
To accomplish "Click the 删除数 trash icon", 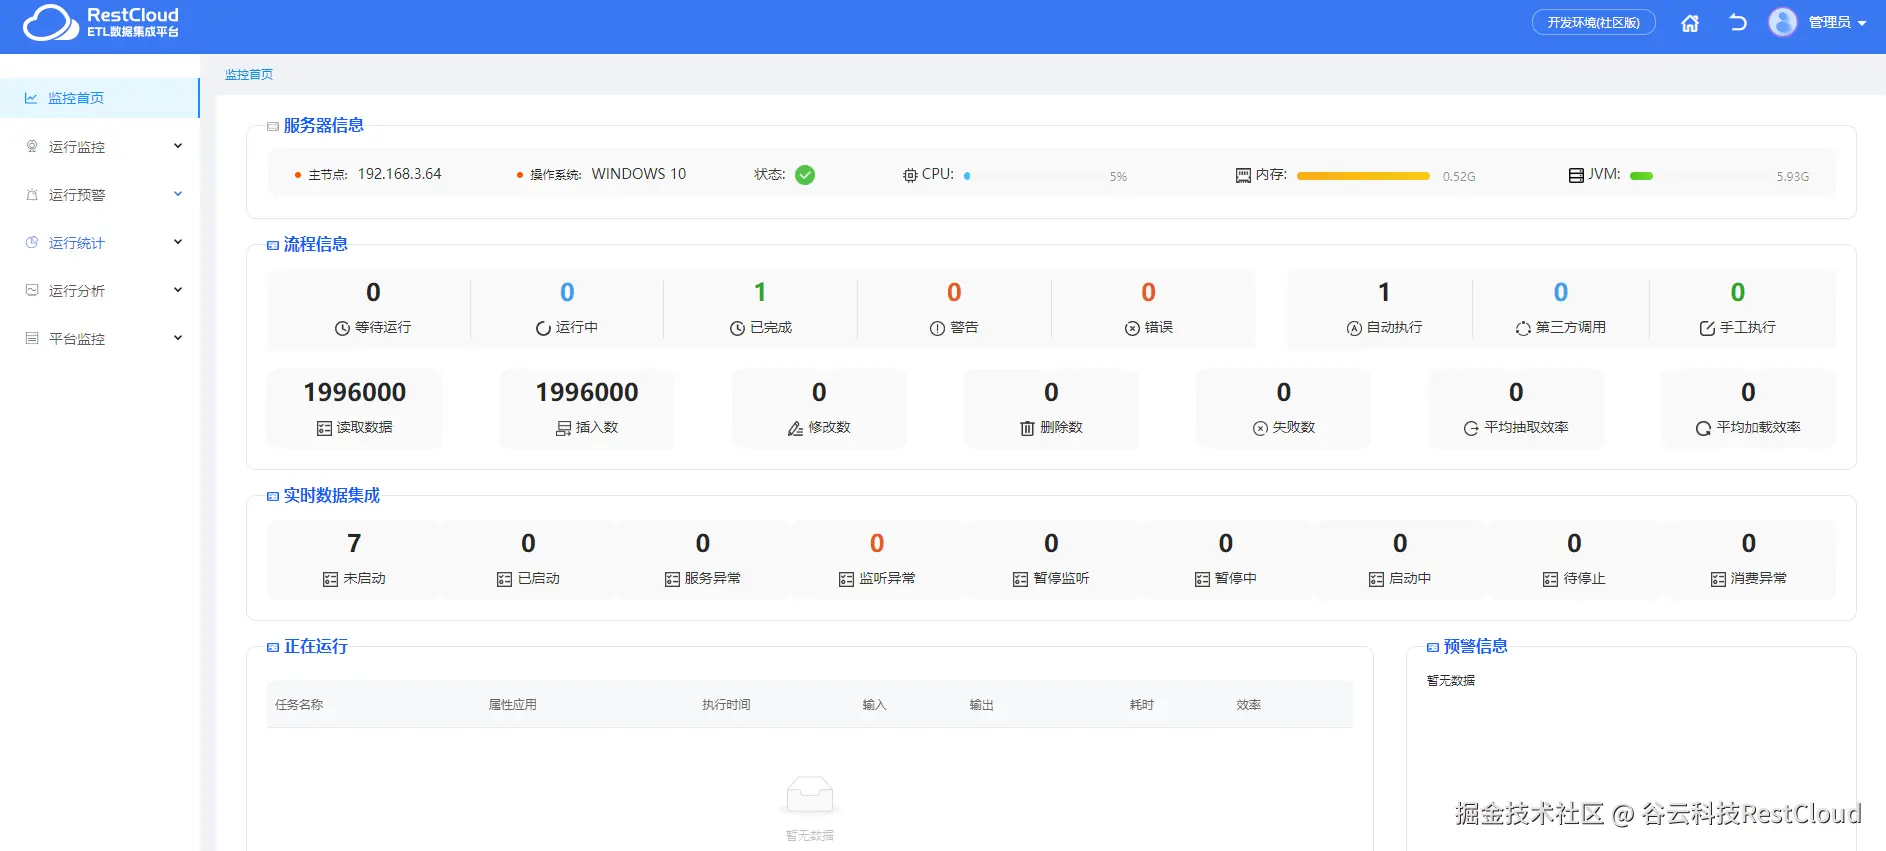I will click(1027, 428).
